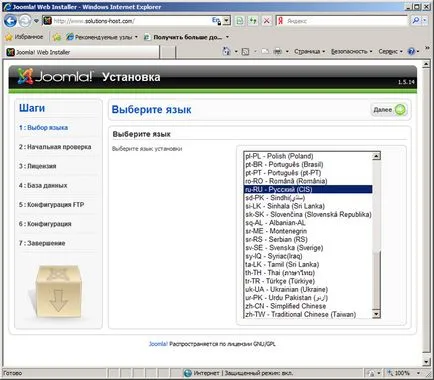Open the Сервис menu
Viewport: 434px width, 380px height.
coord(390,51)
